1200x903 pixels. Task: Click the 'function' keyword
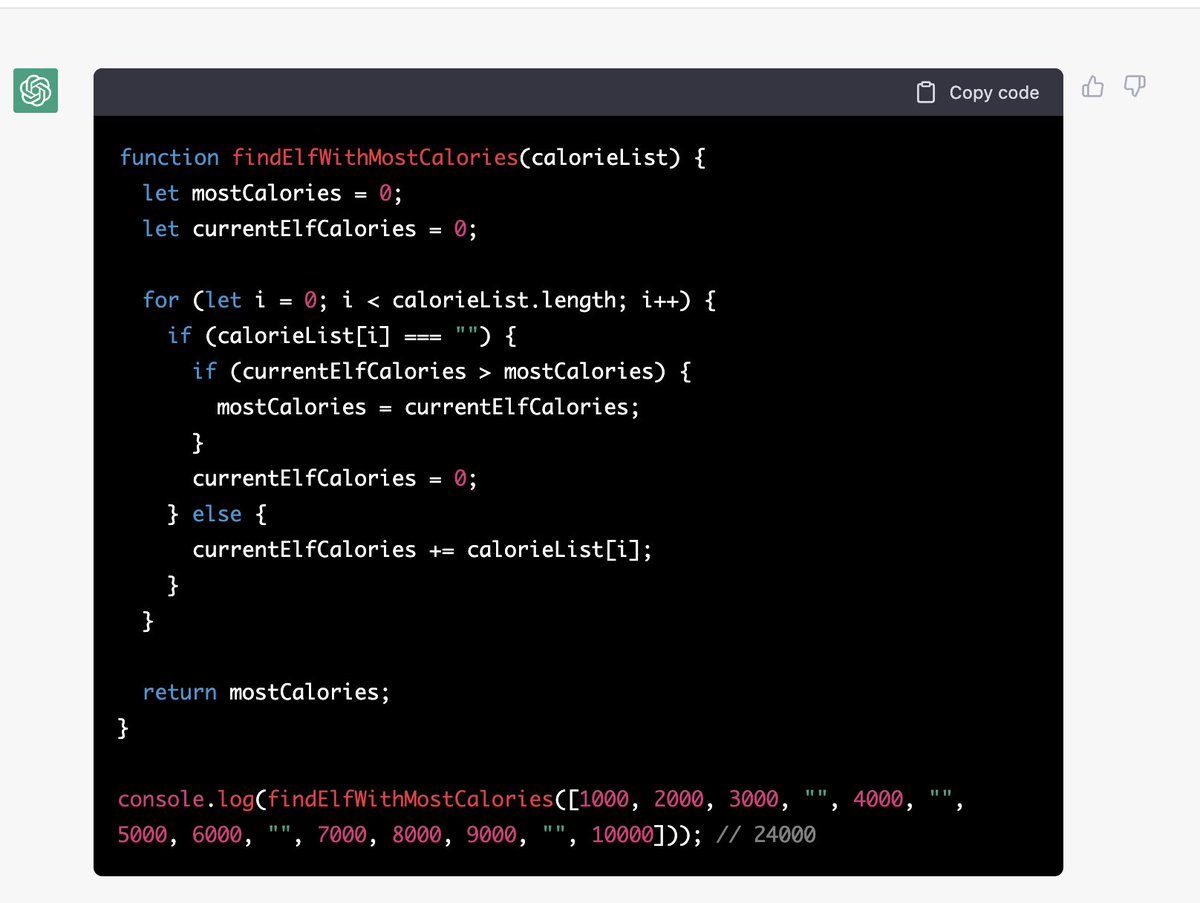169,157
